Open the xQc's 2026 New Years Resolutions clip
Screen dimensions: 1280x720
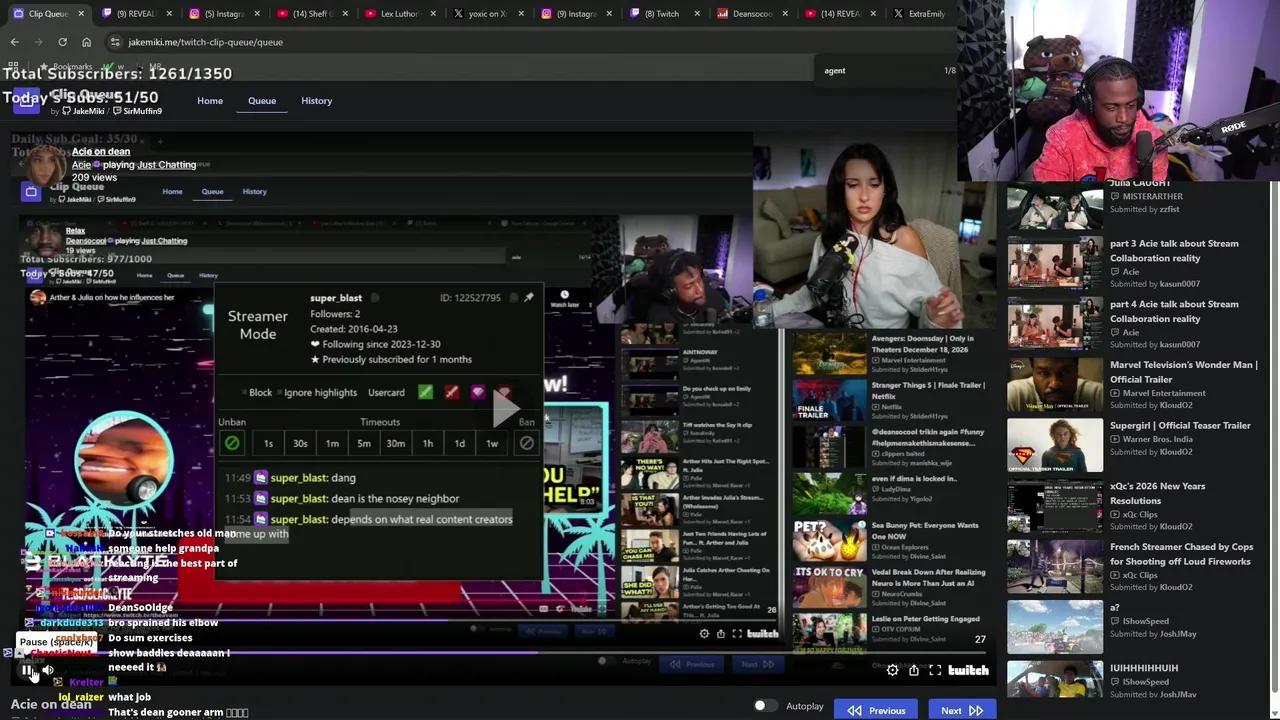pos(1157,493)
